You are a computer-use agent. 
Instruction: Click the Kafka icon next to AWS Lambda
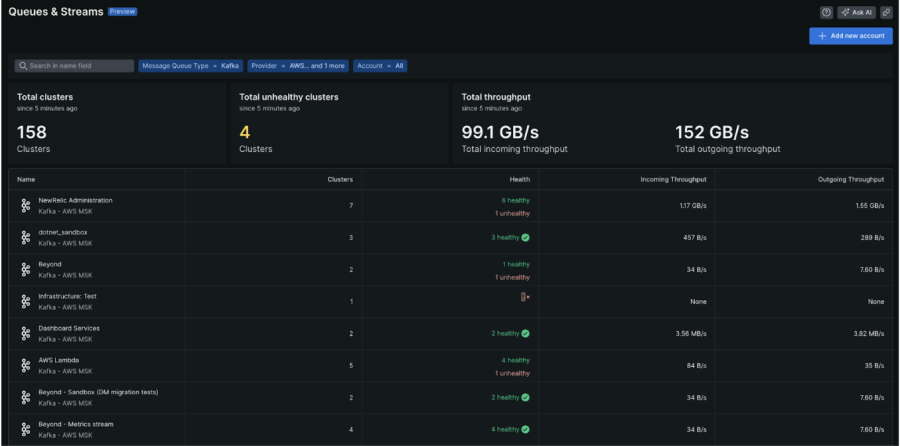coord(26,365)
